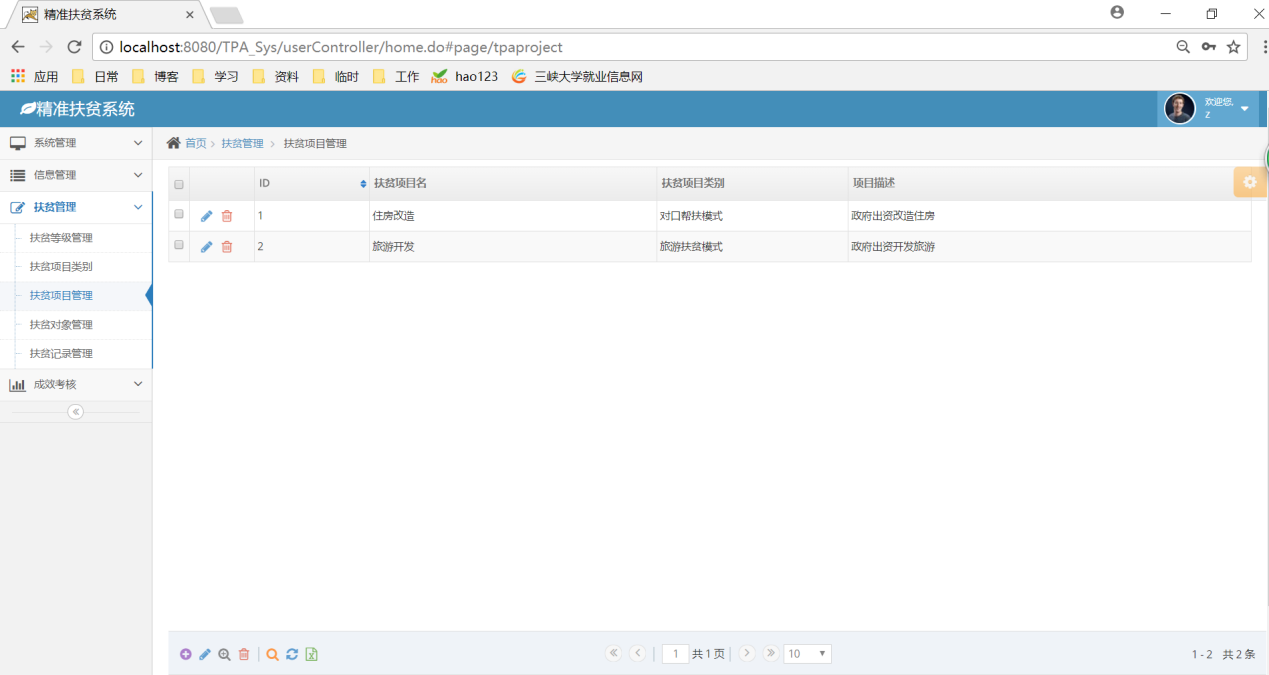Click the footer refresh grid icon
Screen dimensions: 1269x675
click(292, 654)
